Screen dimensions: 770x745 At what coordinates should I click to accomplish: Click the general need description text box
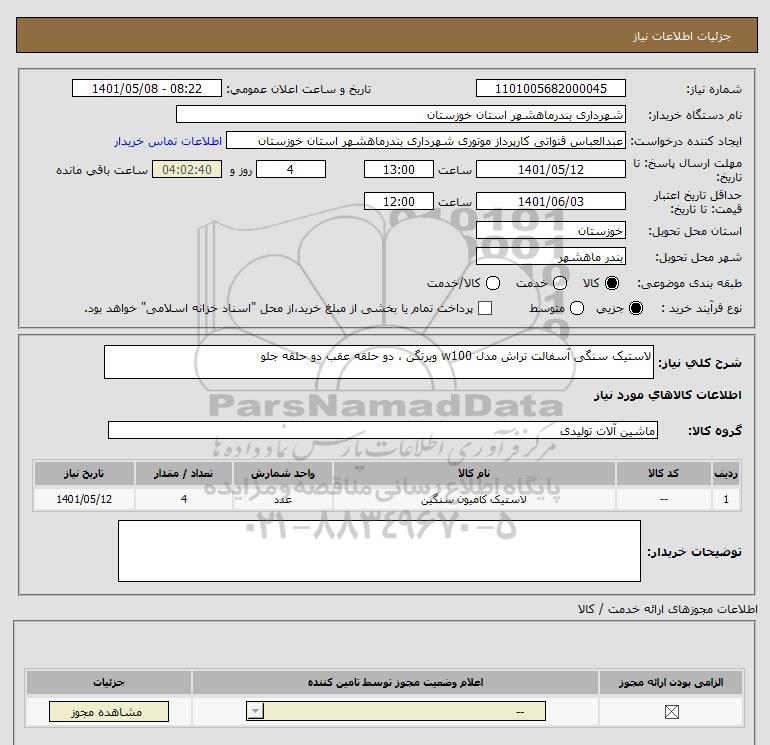point(379,362)
